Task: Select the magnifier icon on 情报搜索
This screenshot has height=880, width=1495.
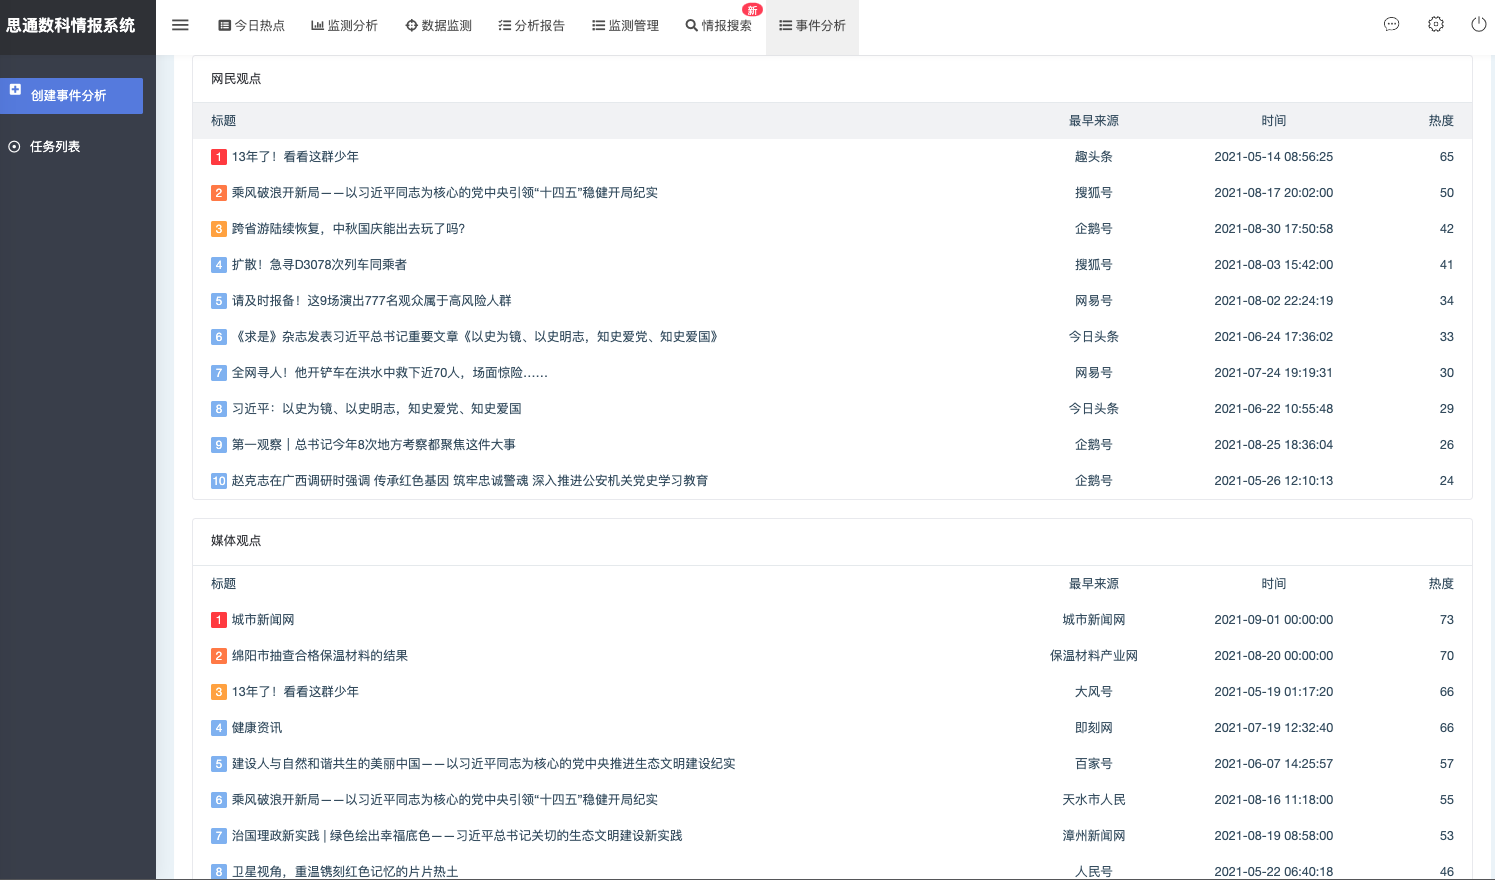Action: click(692, 25)
